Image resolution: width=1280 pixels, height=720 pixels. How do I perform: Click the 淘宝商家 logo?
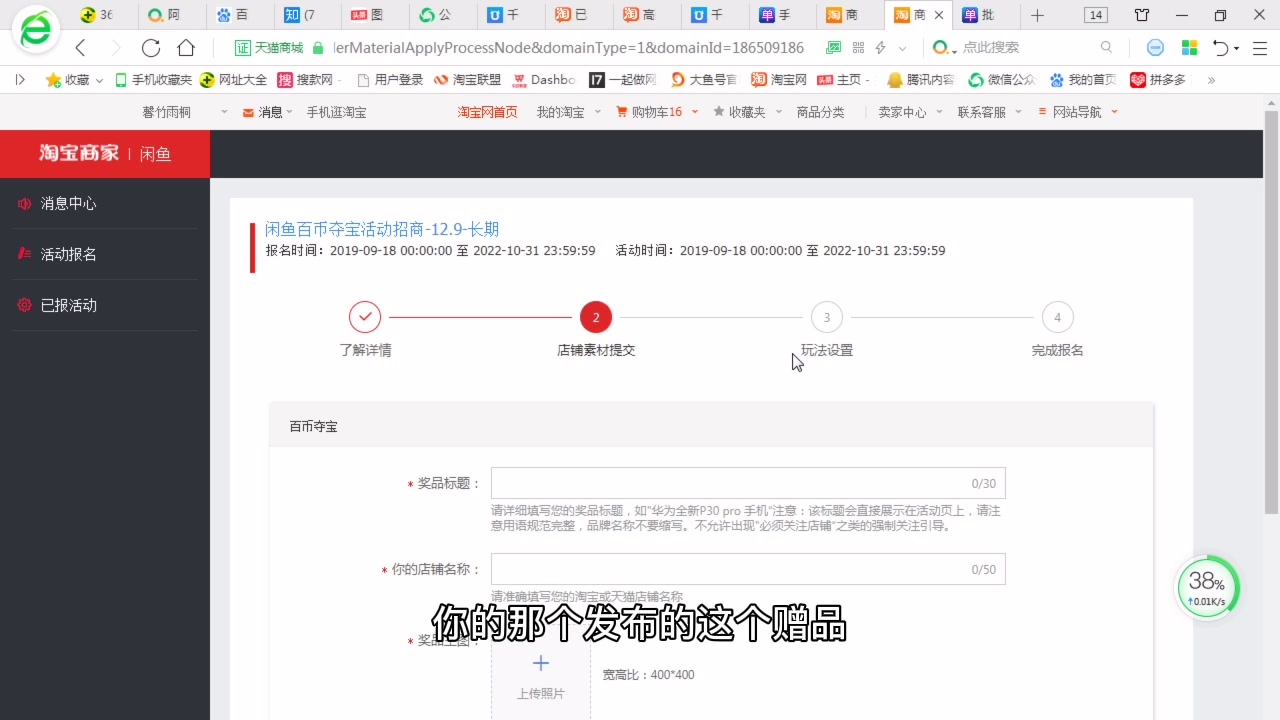[79, 153]
